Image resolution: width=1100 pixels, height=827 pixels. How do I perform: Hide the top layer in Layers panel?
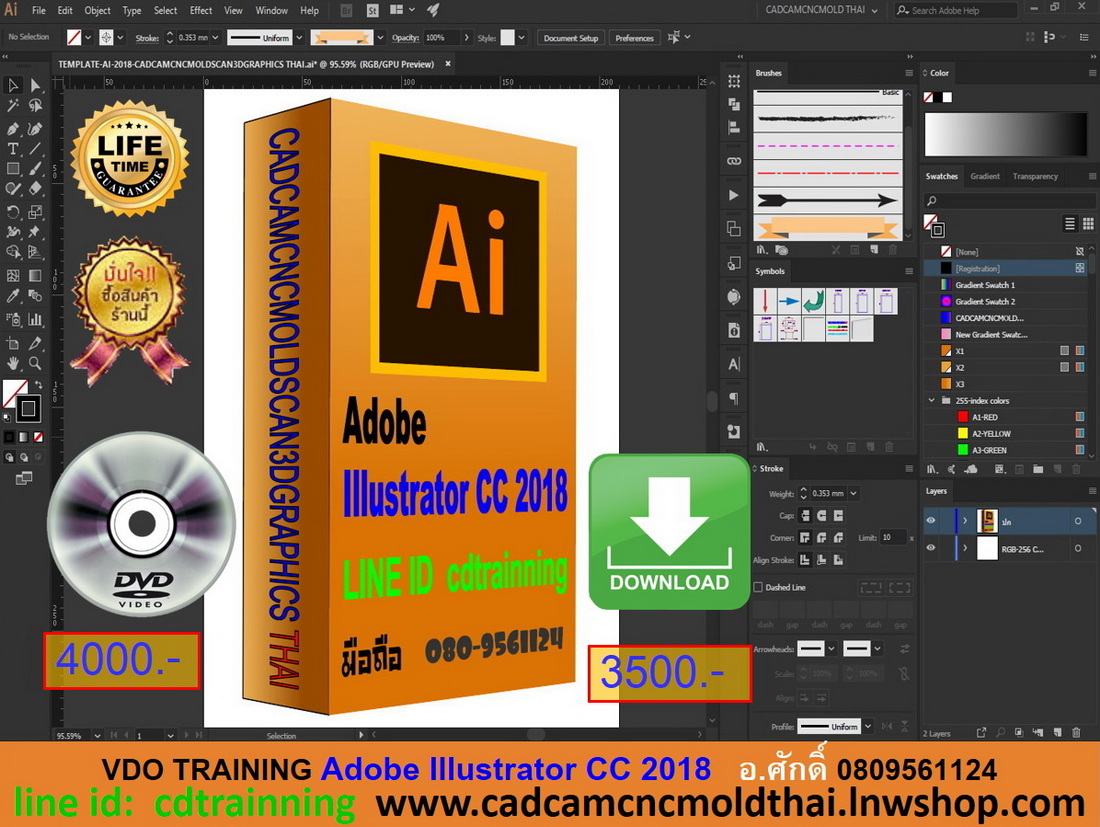tap(931, 520)
